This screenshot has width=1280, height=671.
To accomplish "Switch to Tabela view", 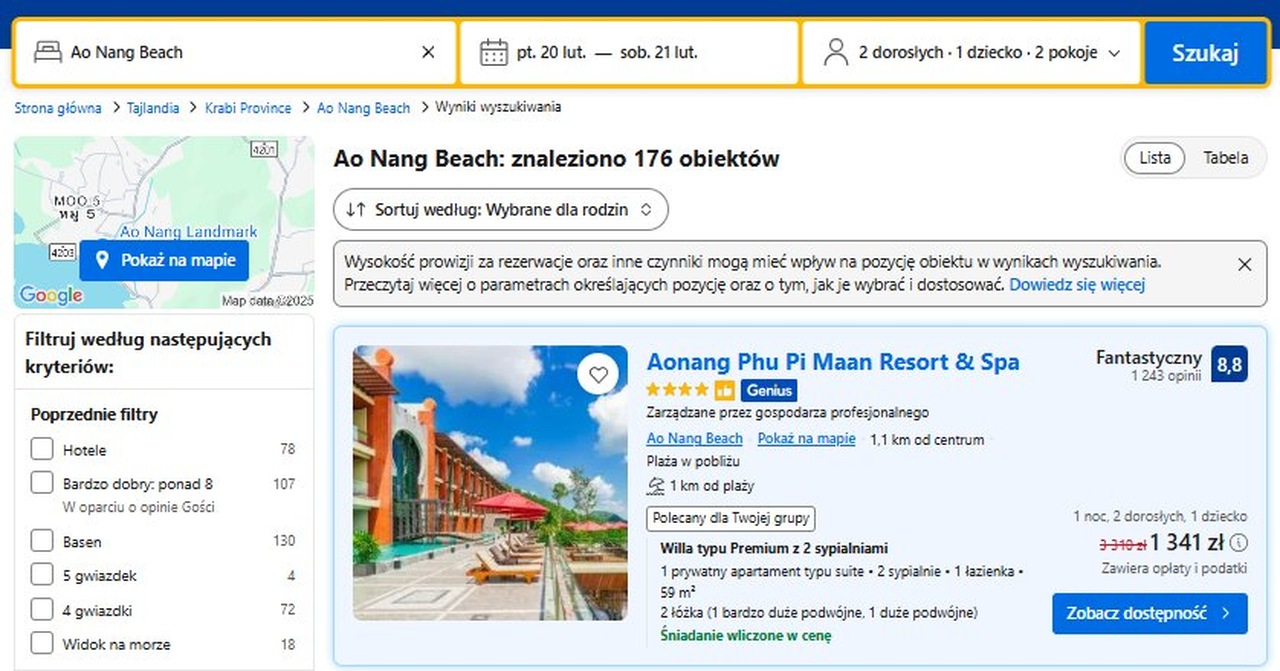I will (x=1225, y=158).
